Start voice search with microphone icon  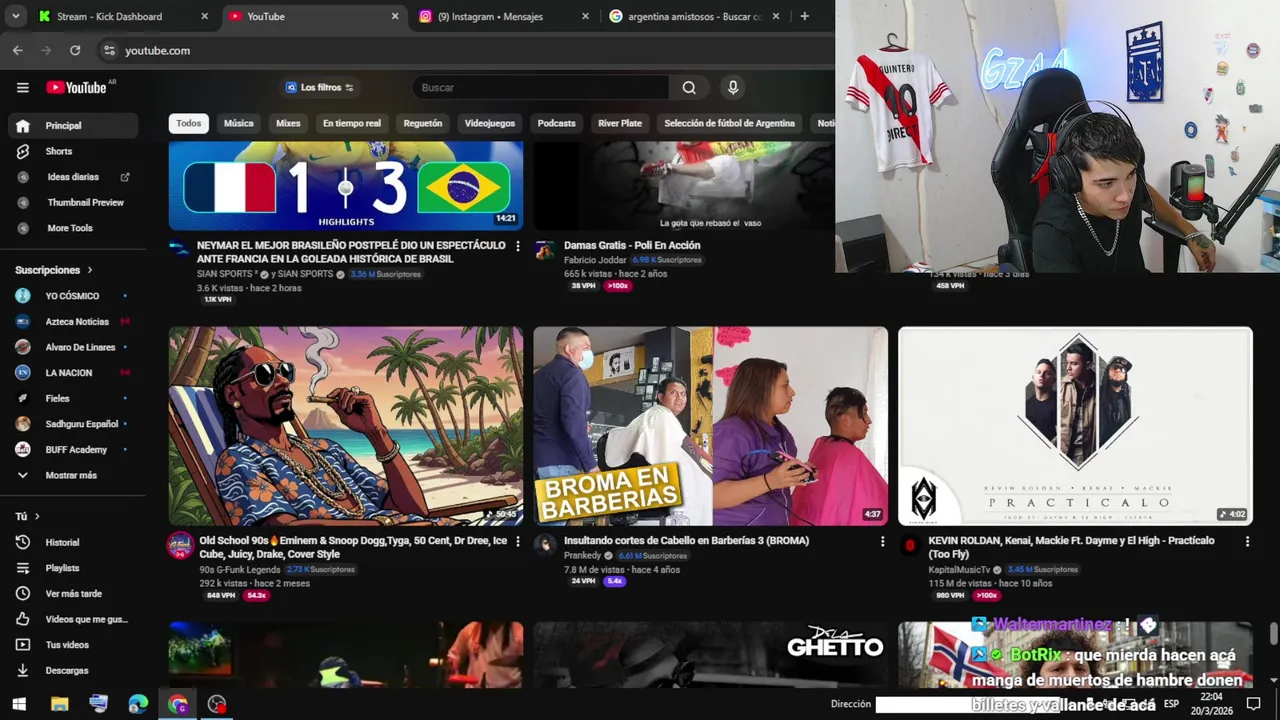733,87
